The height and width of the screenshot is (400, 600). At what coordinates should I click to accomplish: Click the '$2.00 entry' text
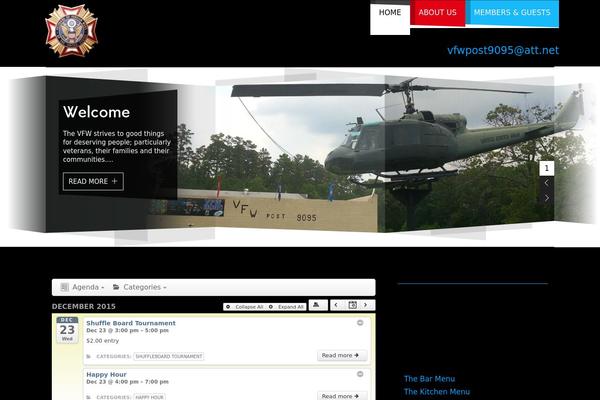point(103,341)
